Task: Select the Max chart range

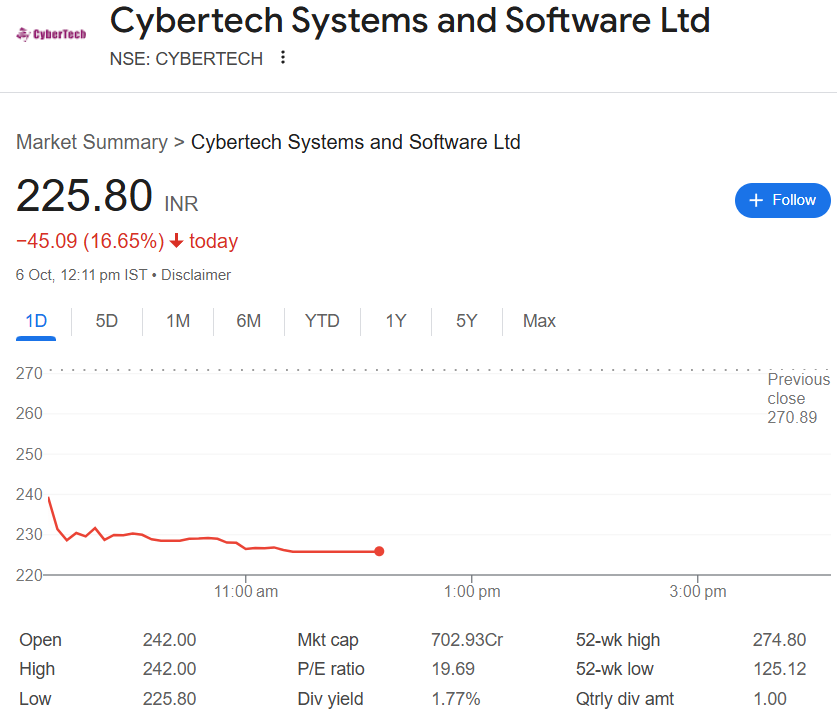Action: 539,321
